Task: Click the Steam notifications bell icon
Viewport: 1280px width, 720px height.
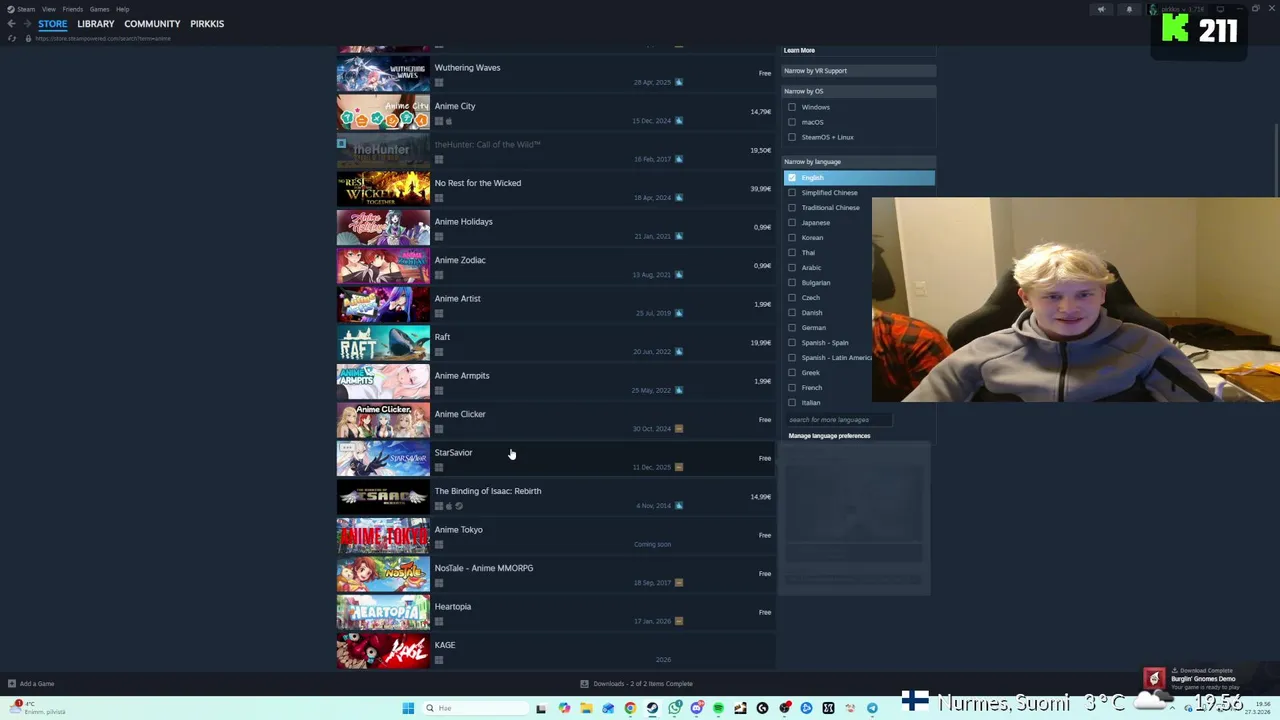Action: 1129,10
